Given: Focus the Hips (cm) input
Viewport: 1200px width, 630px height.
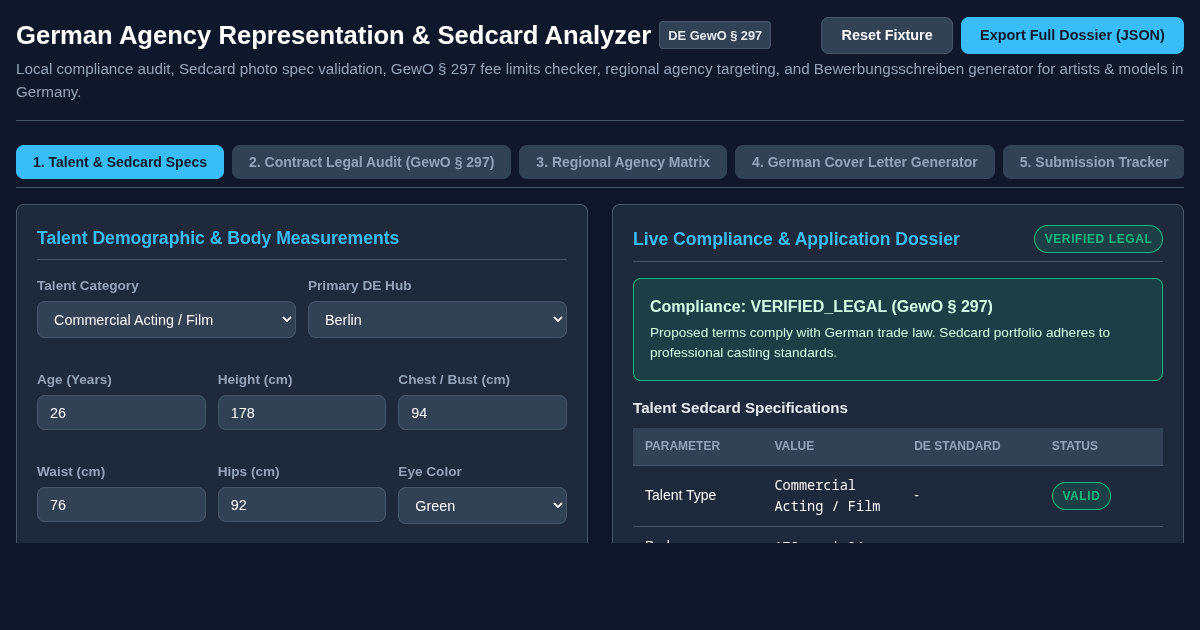Looking at the screenshot, I should coord(302,504).
